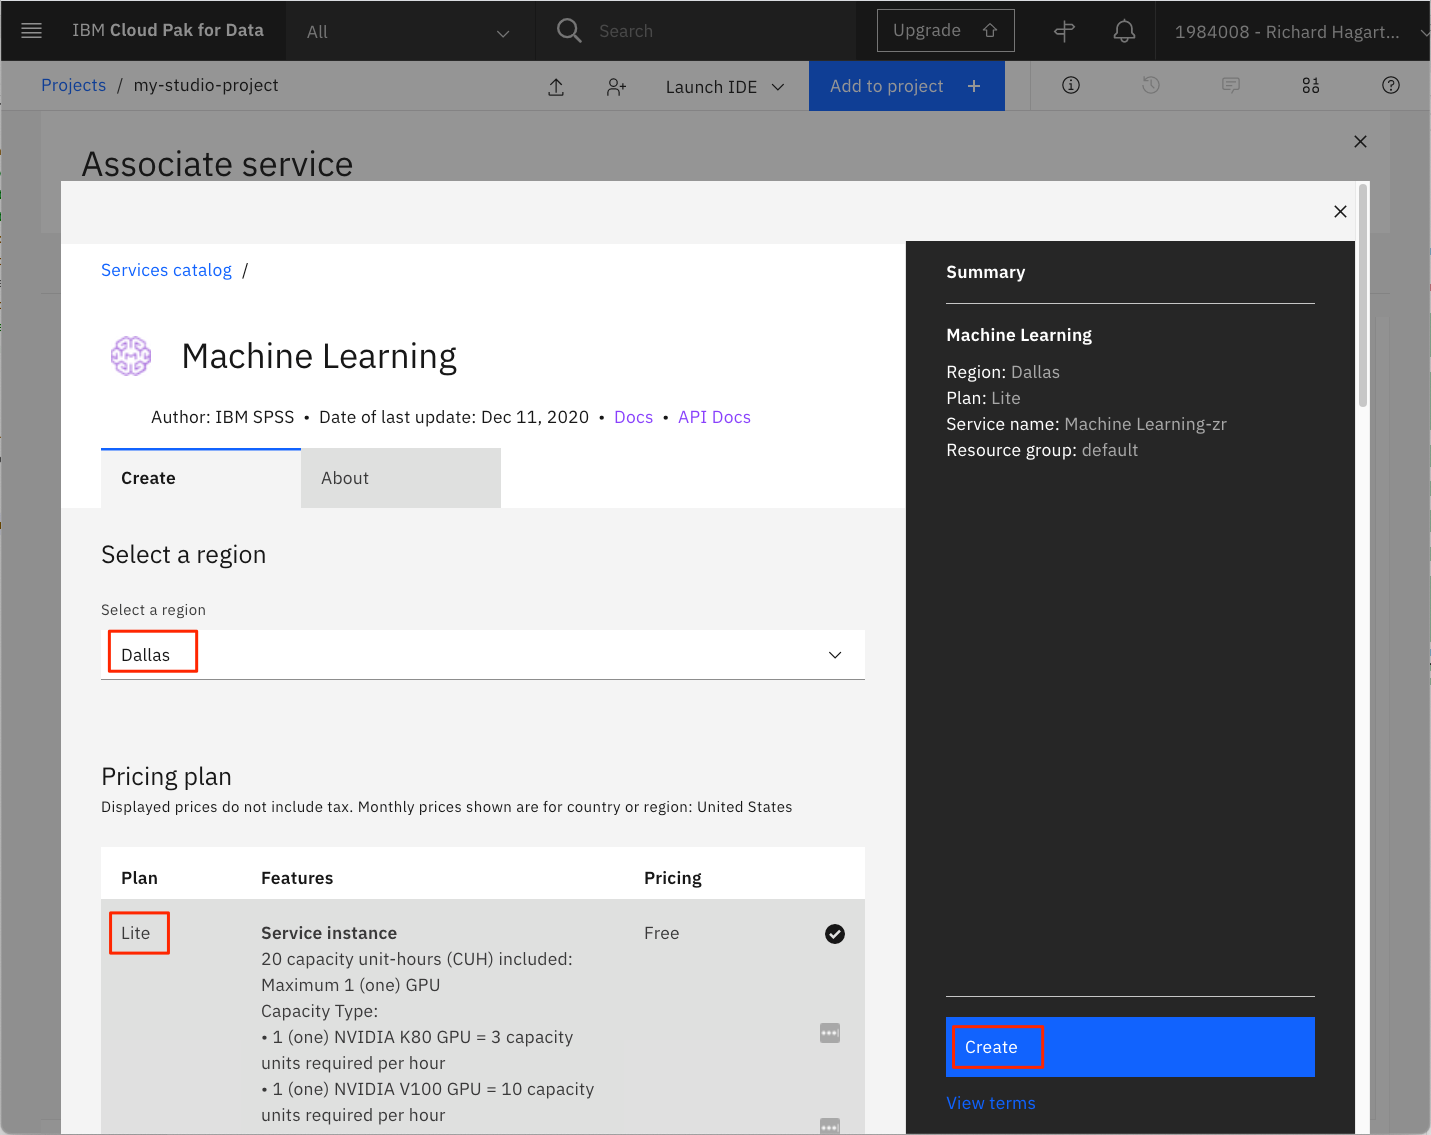Click the Lite plan name cell
Viewport: 1431px width, 1135px height.
pos(136,933)
